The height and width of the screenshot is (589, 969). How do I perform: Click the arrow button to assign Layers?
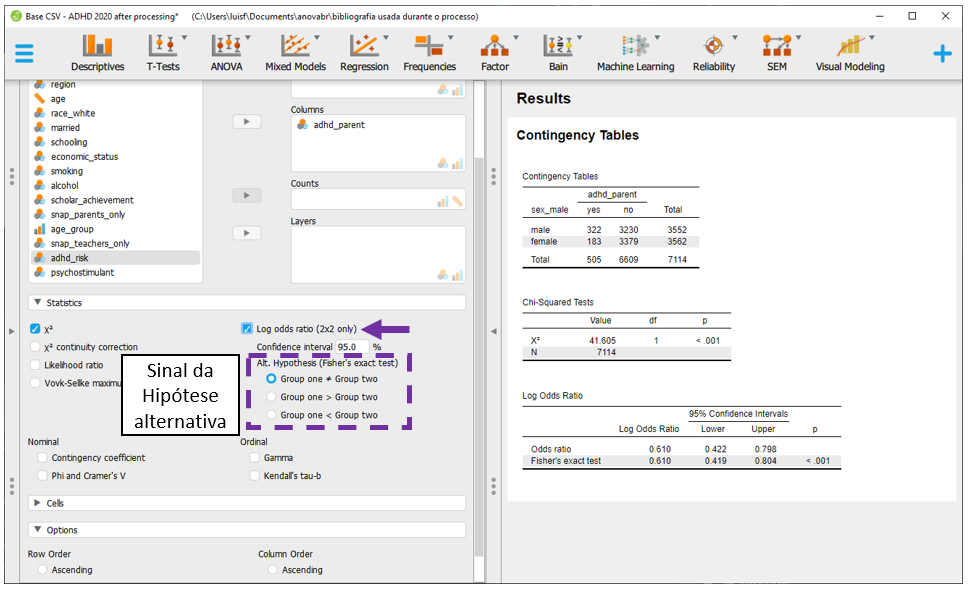coord(246,233)
